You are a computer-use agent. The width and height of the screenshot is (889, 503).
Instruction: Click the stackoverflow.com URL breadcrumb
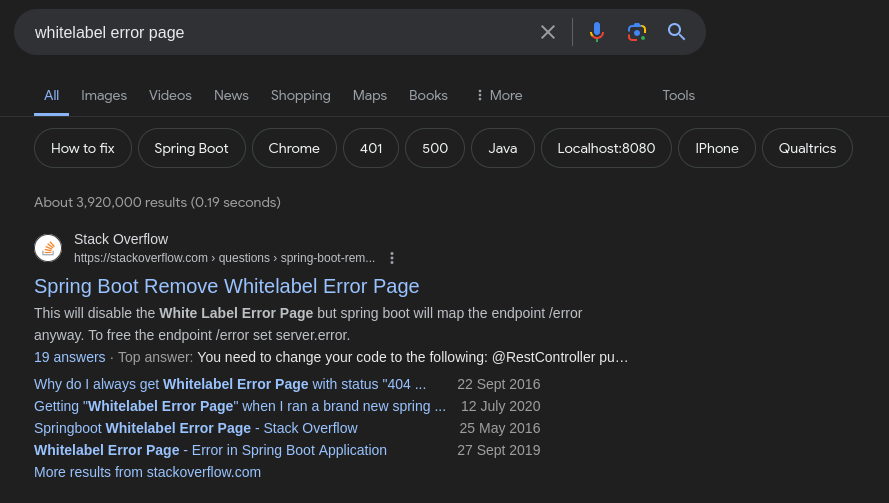(x=225, y=258)
